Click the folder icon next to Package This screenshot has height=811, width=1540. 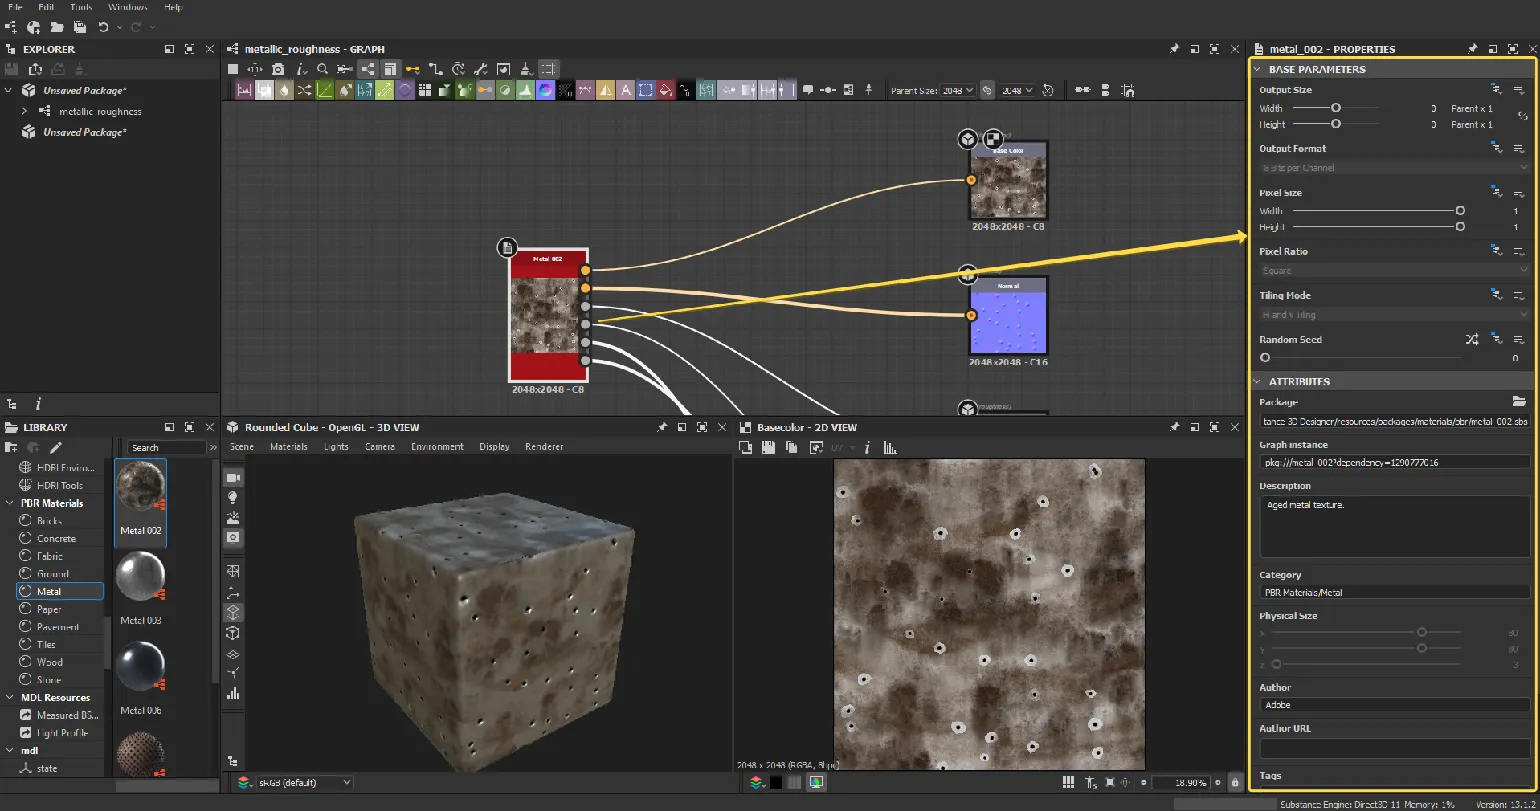pos(1519,402)
